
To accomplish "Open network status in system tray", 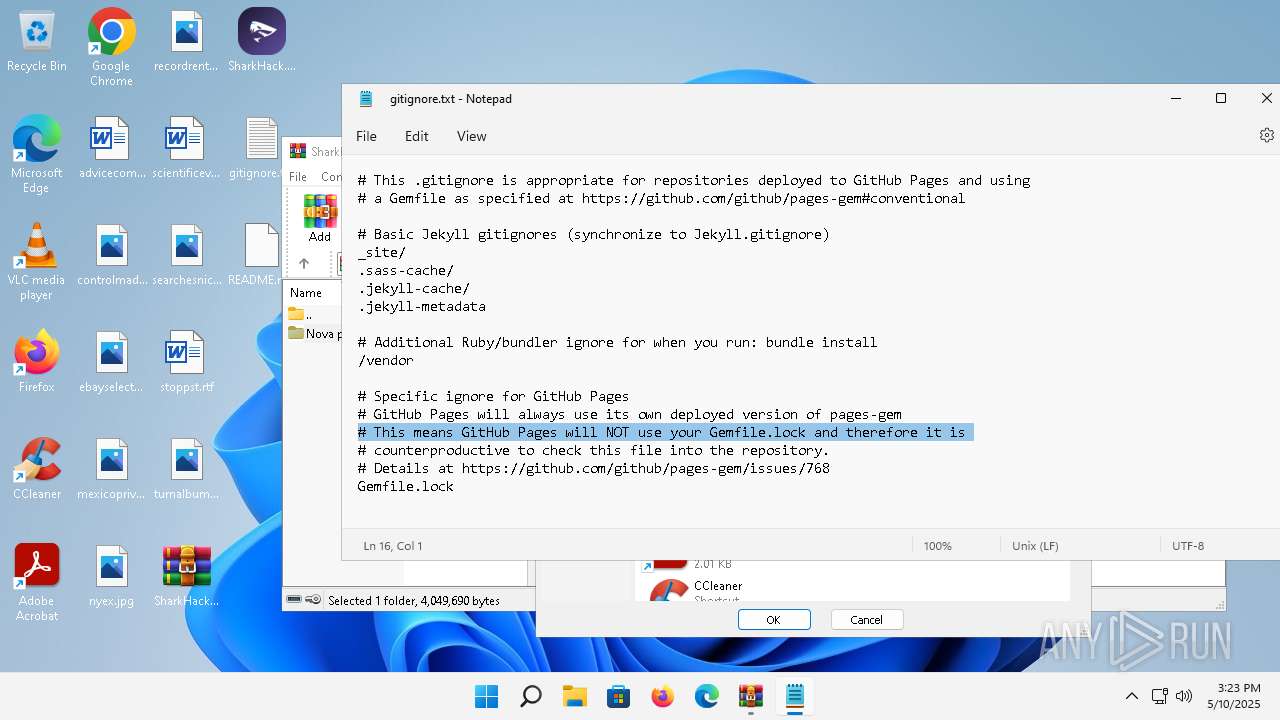I will point(1160,696).
